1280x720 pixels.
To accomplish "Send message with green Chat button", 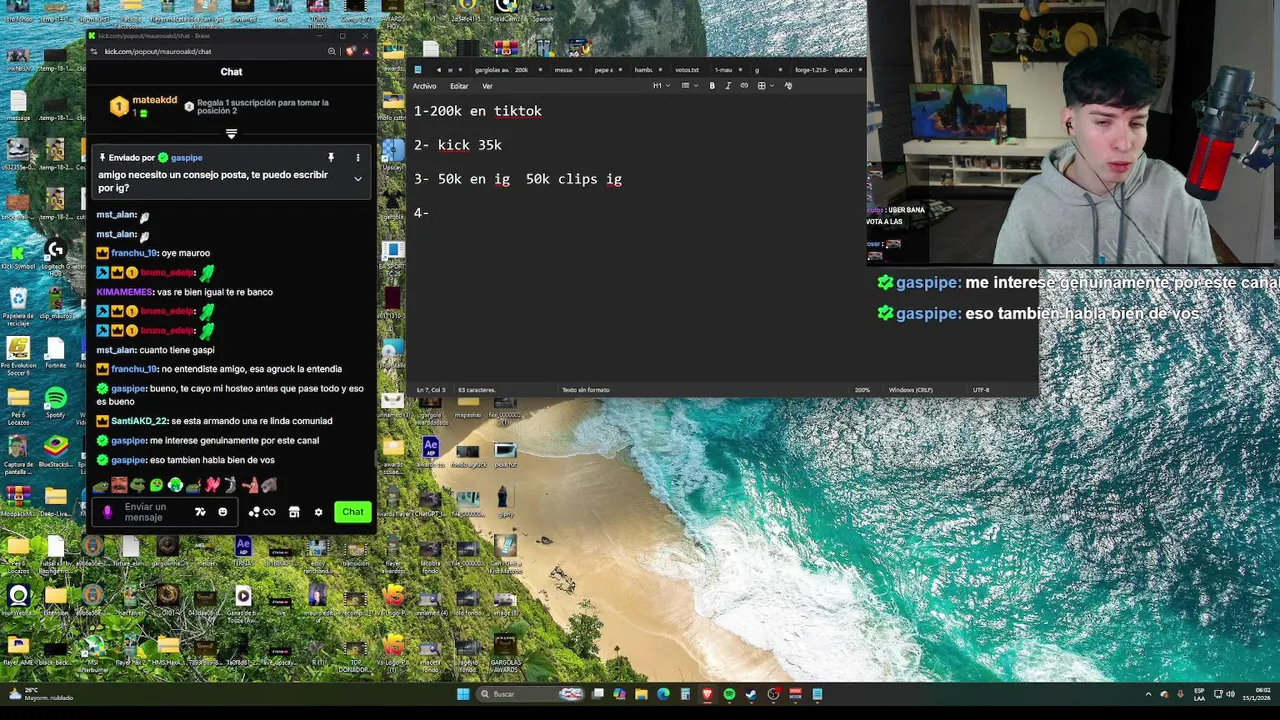I will tap(352, 512).
